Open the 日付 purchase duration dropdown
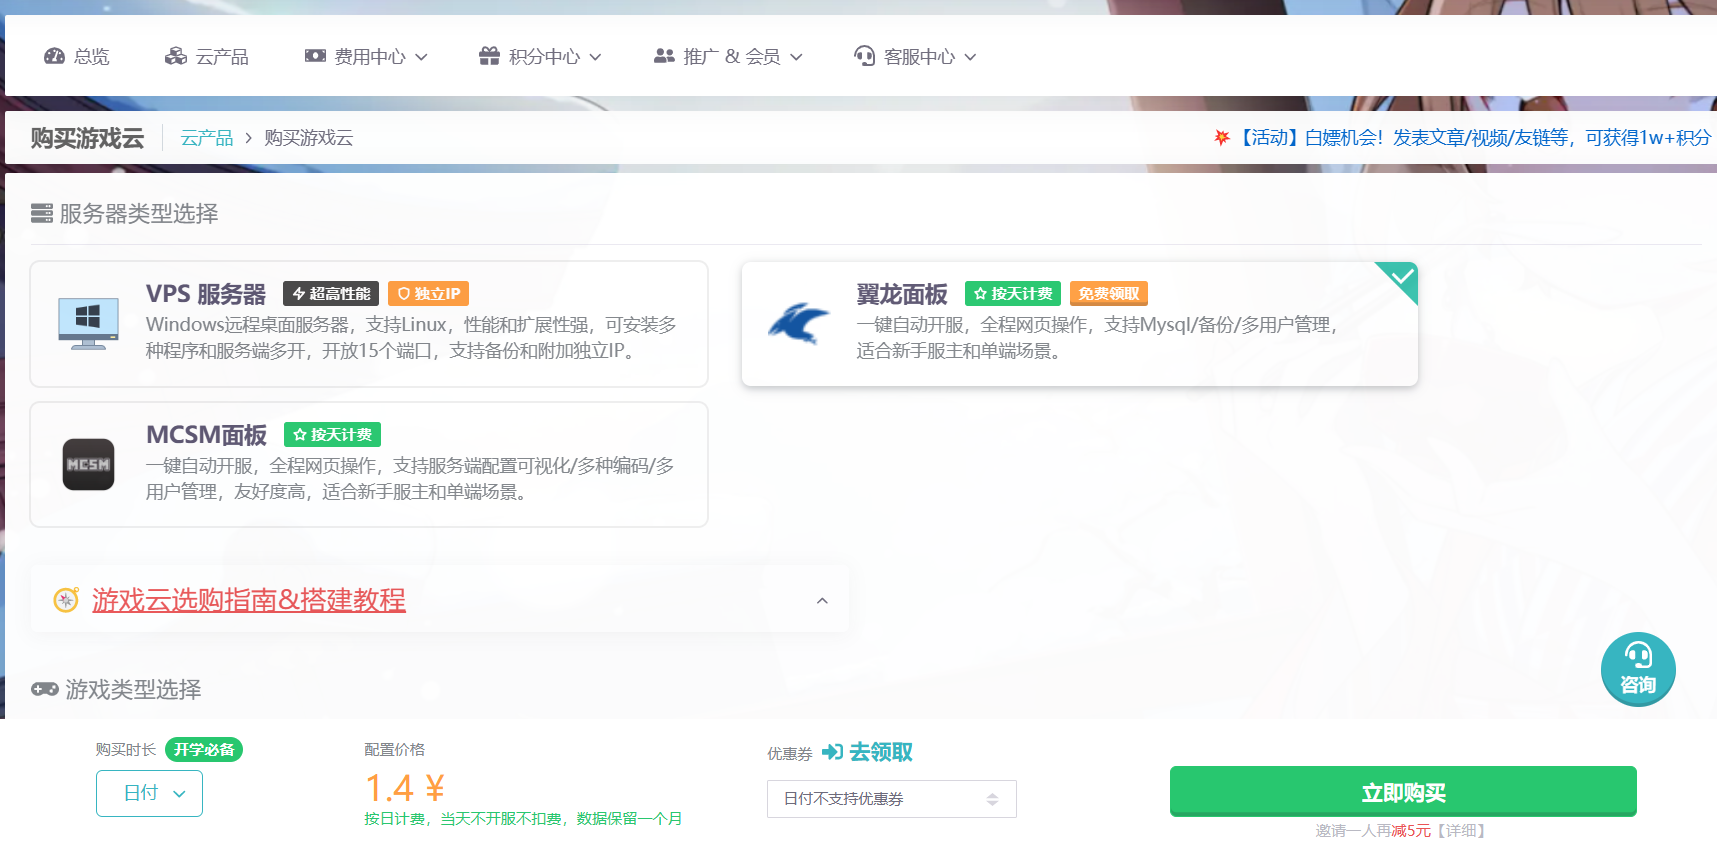This screenshot has width=1717, height=843. (150, 794)
